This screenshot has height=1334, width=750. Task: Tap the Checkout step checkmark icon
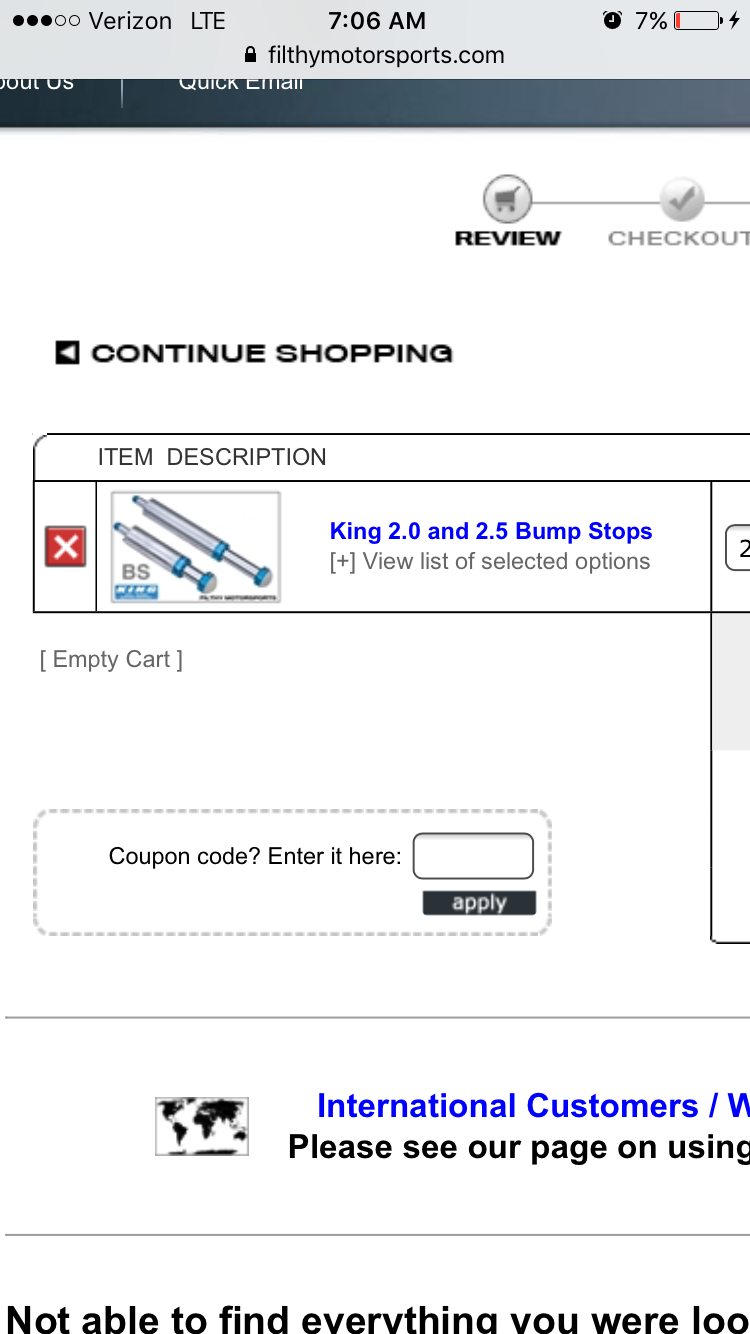point(682,200)
